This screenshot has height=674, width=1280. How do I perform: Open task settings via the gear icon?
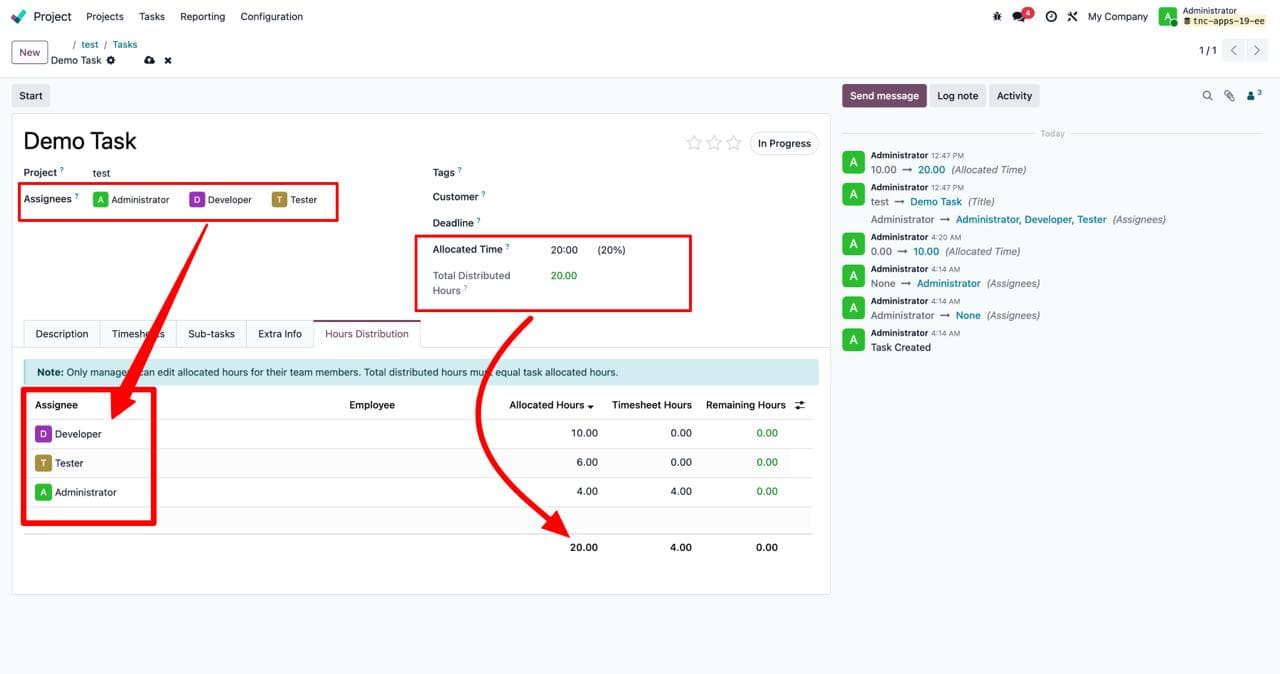110,60
